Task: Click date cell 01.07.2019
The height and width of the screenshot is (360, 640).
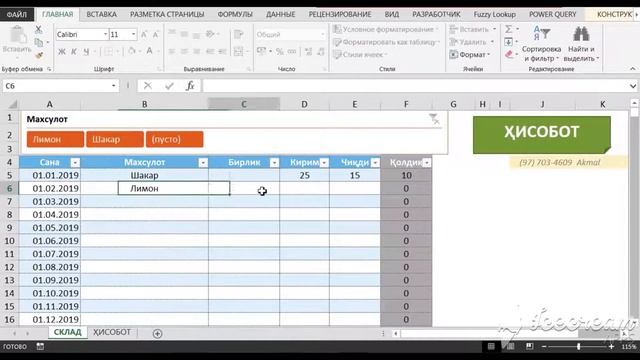Action: pyautogui.click(x=50, y=254)
